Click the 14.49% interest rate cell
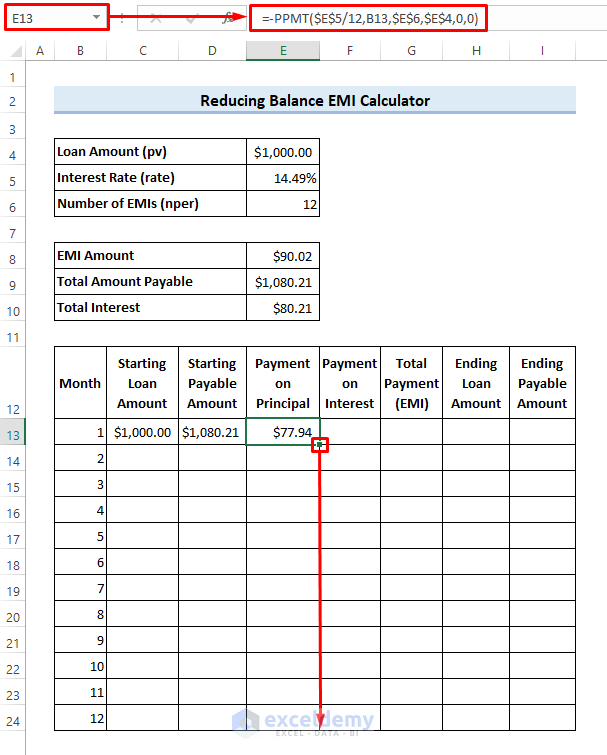 coord(283,178)
